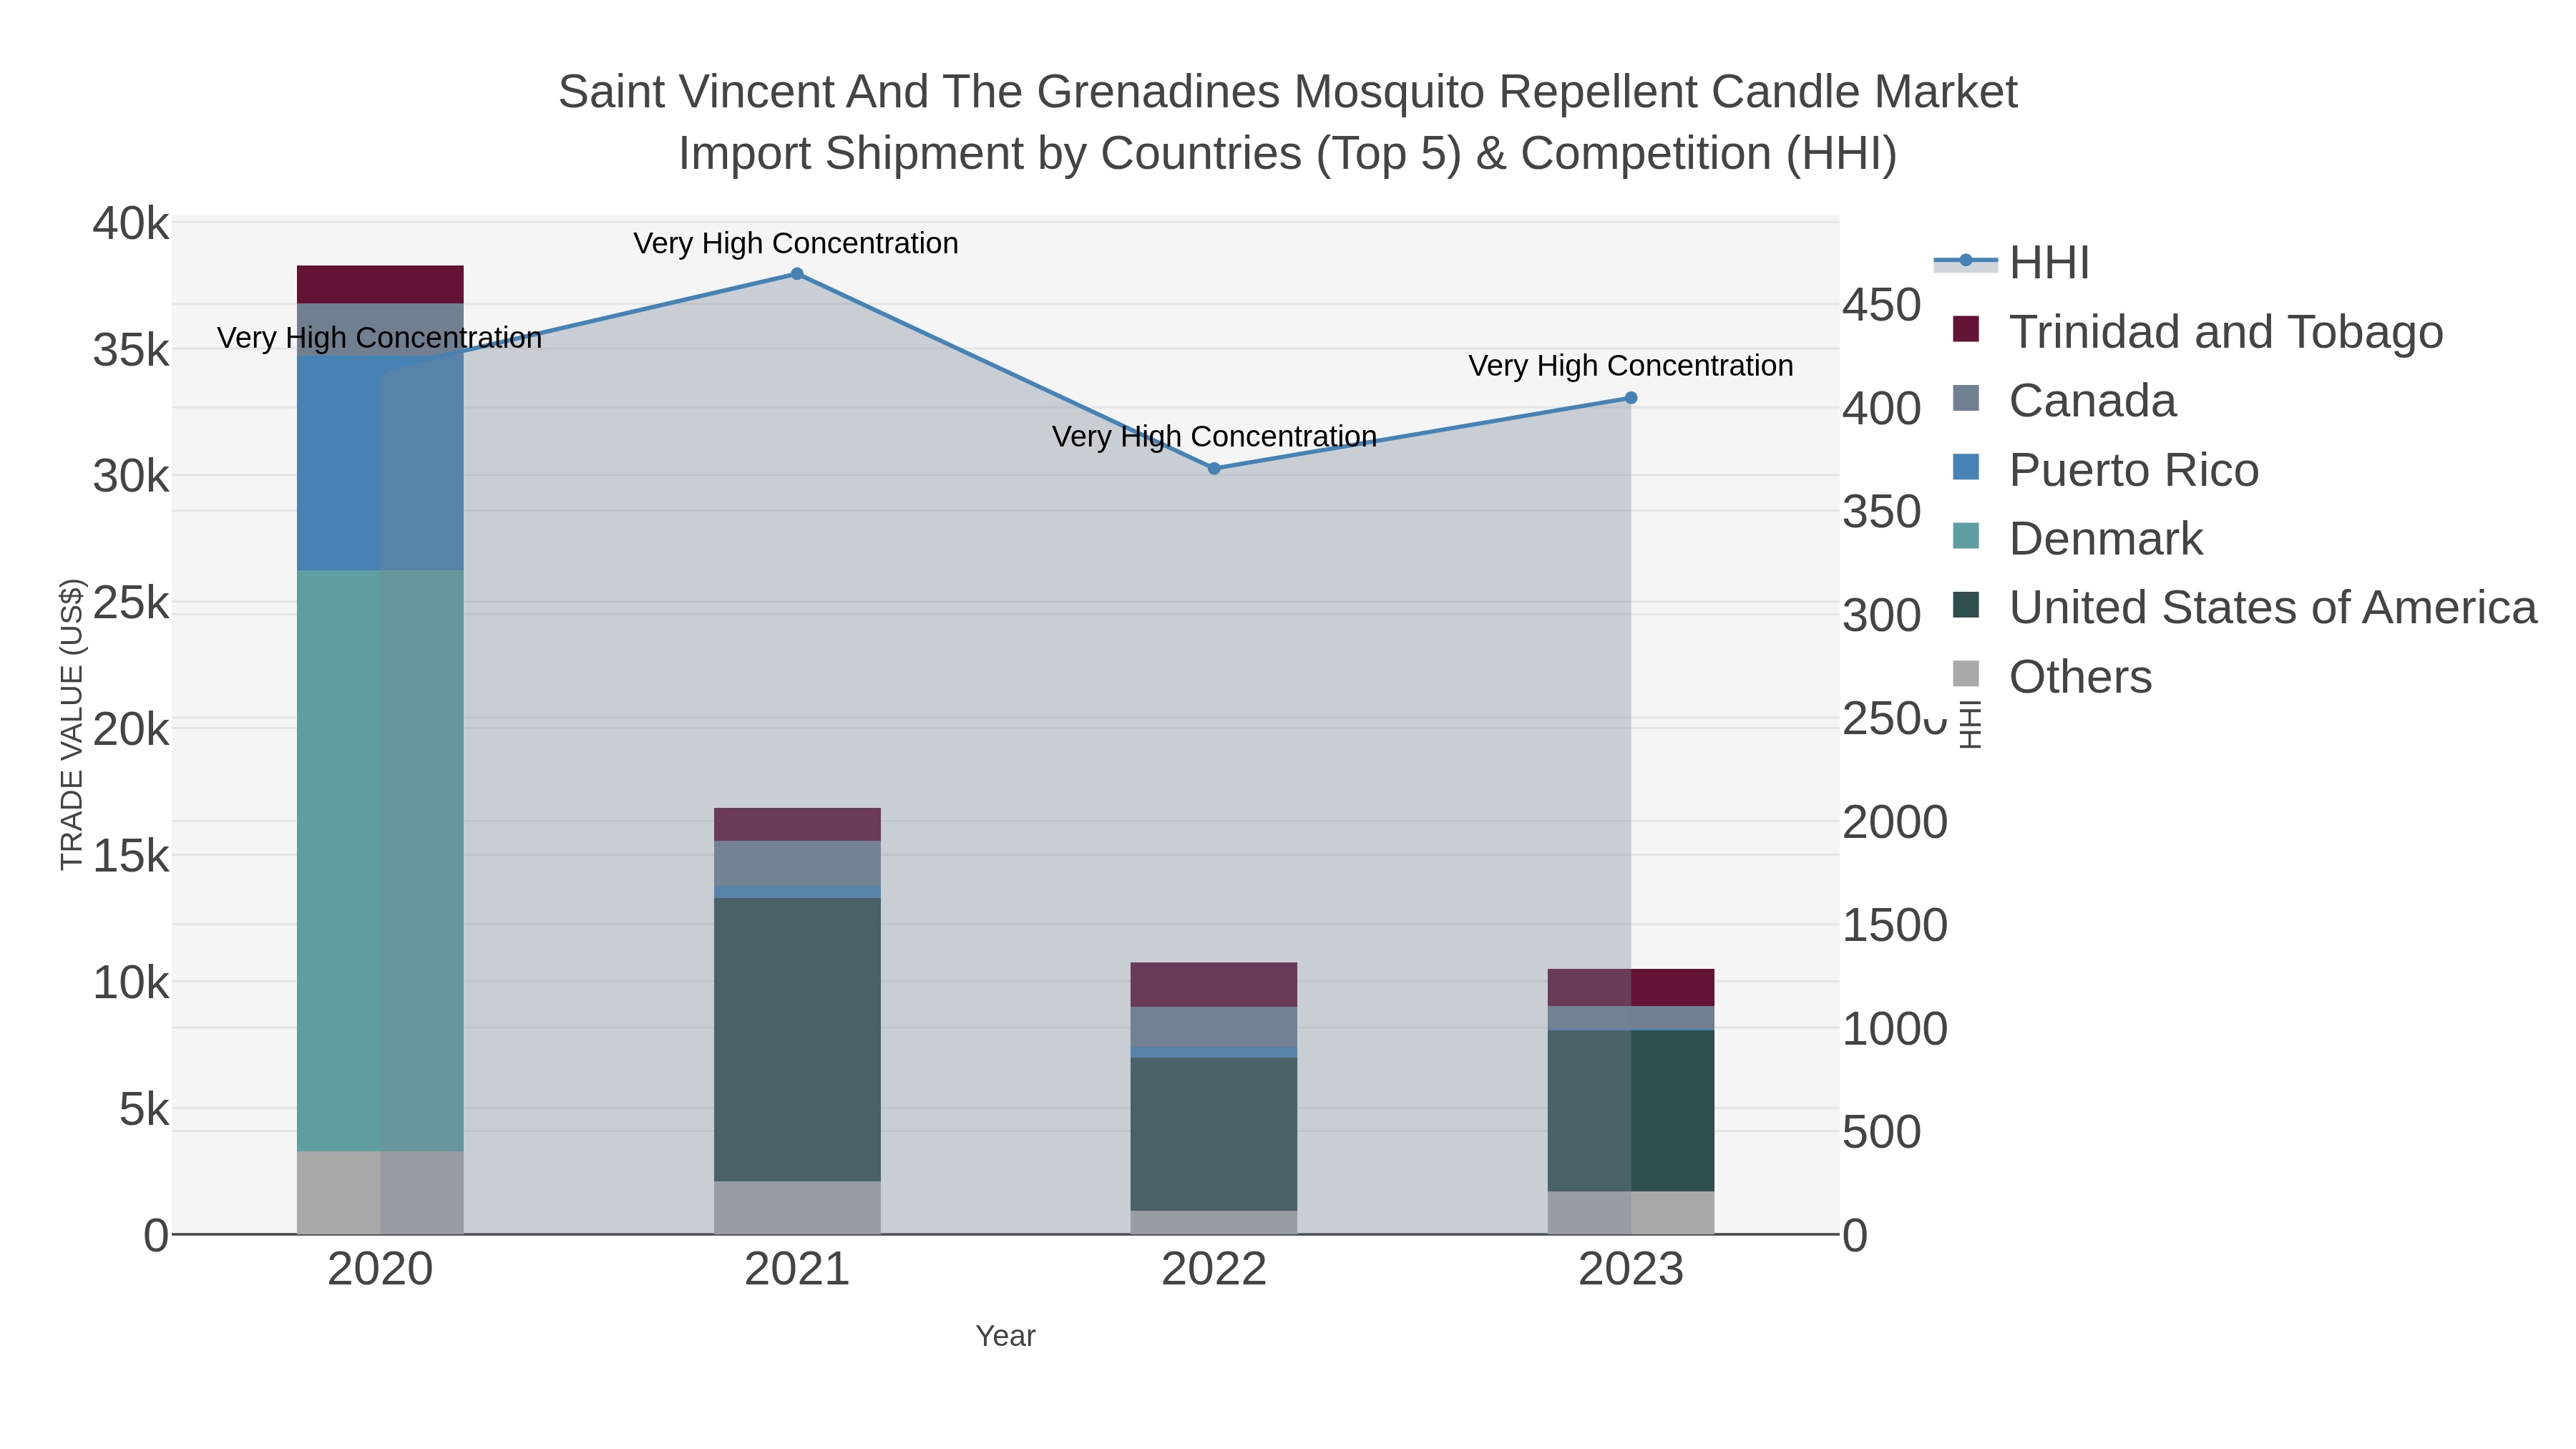Viewport: 2576px width, 1449px height.
Task: Click United States segment in 2023 bar
Action: point(1631,1111)
